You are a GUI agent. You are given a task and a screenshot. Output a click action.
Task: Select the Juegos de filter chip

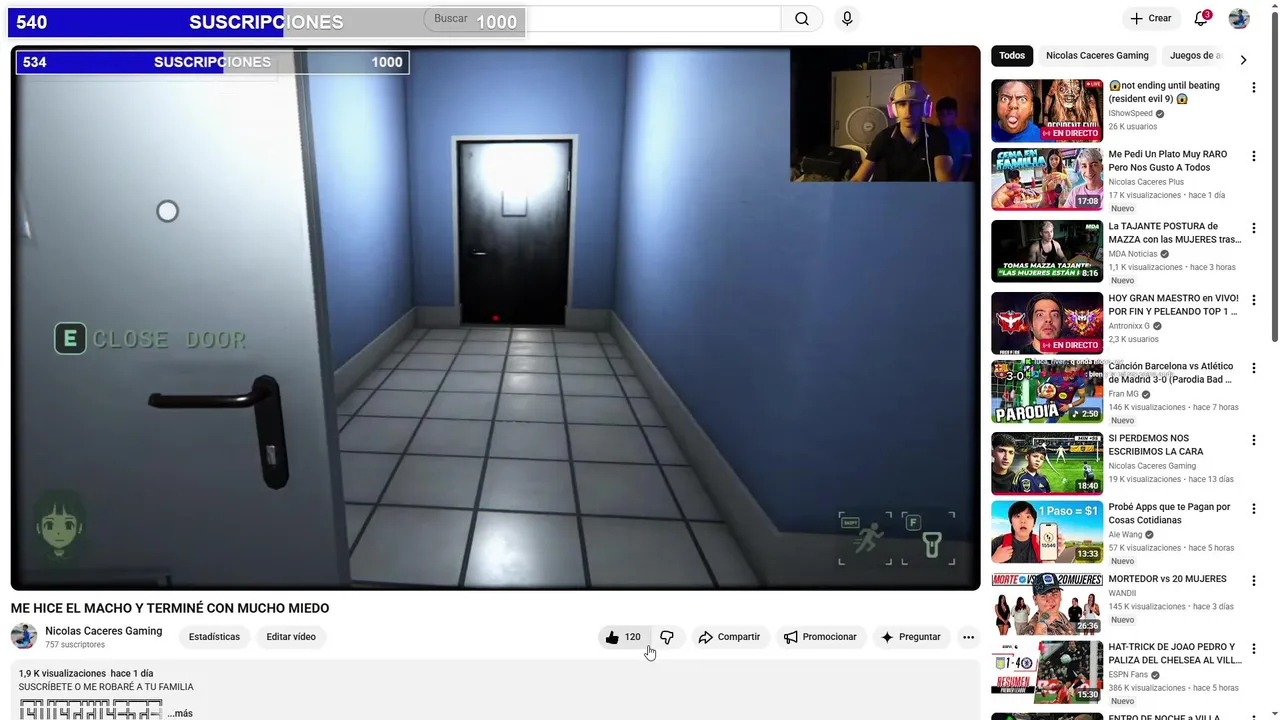1196,56
